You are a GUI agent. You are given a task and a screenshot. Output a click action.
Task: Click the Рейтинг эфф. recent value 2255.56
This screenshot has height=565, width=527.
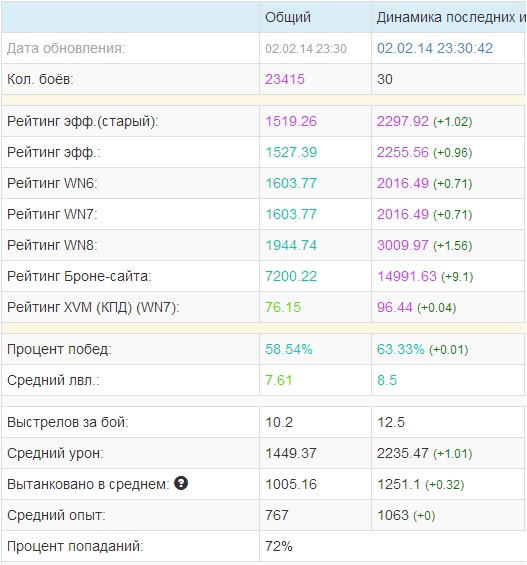[403, 152]
